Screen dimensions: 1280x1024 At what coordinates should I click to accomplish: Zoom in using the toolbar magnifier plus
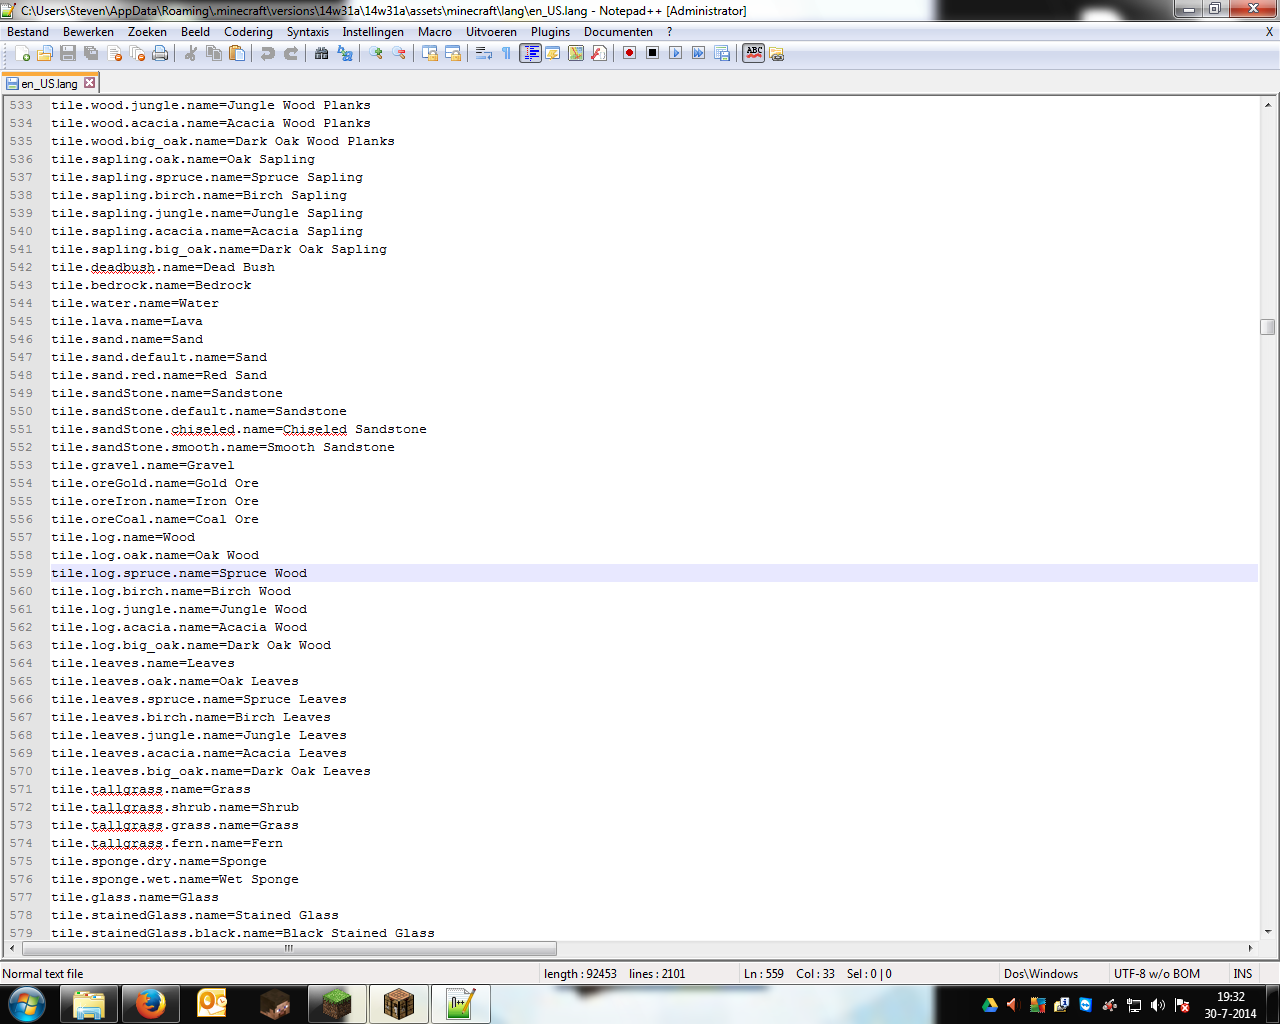point(375,53)
